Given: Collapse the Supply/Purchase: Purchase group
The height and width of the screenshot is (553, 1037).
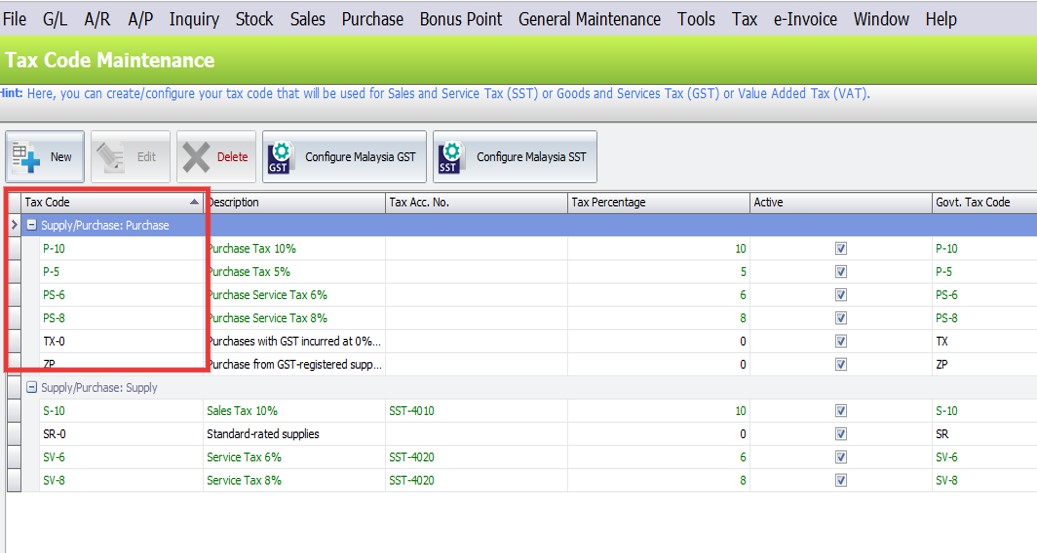Looking at the screenshot, I should [x=32, y=226].
